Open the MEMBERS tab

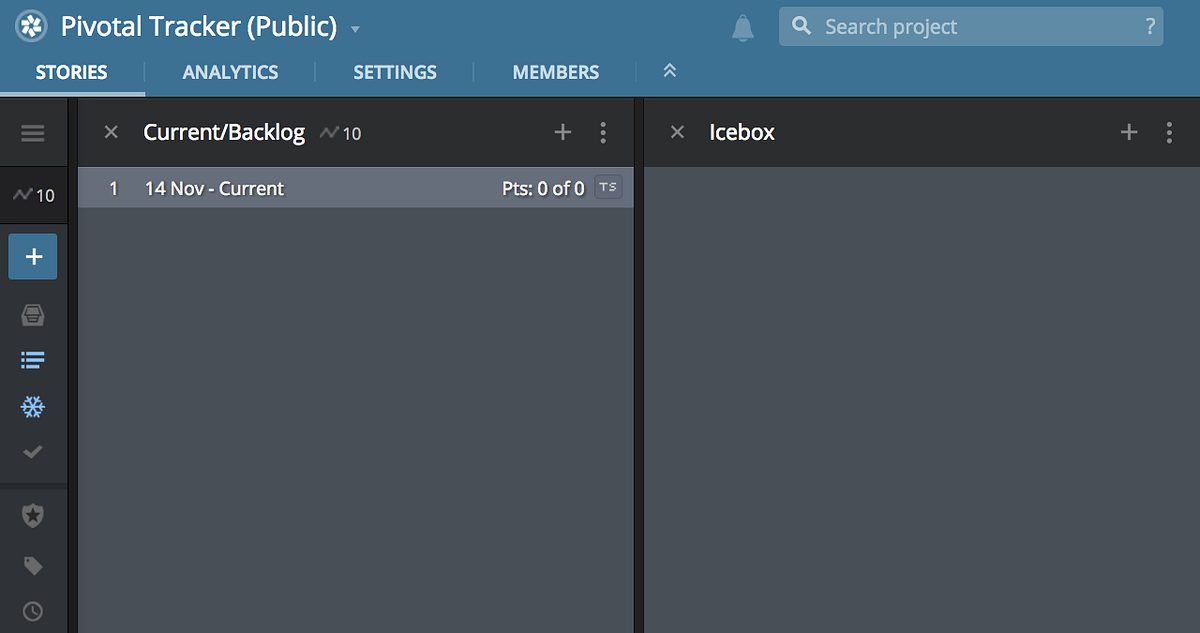(x=555, y=71)
